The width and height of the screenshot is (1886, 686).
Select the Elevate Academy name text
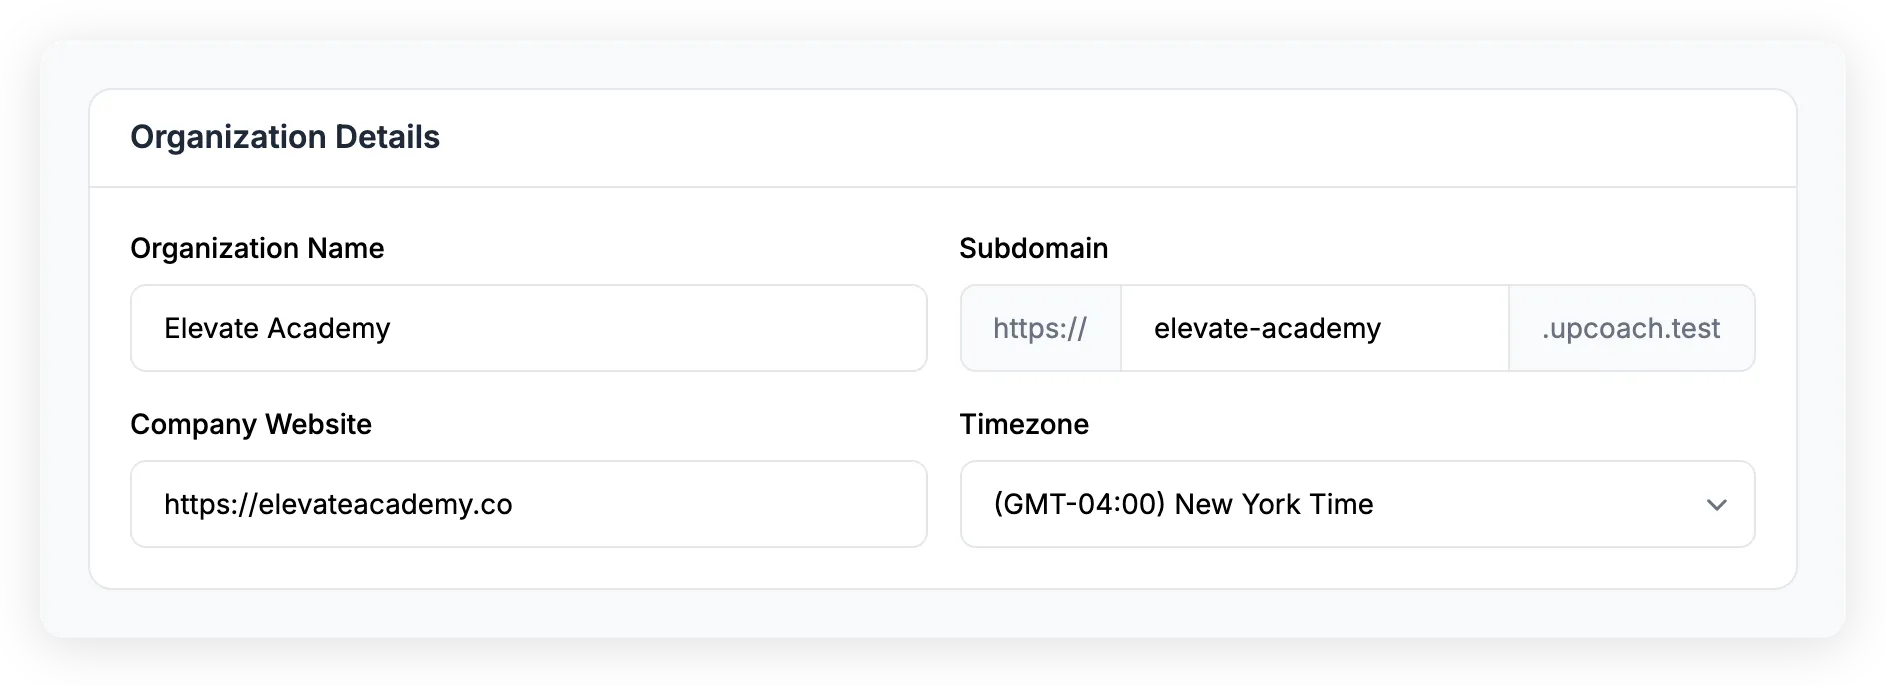click(276, 328)
